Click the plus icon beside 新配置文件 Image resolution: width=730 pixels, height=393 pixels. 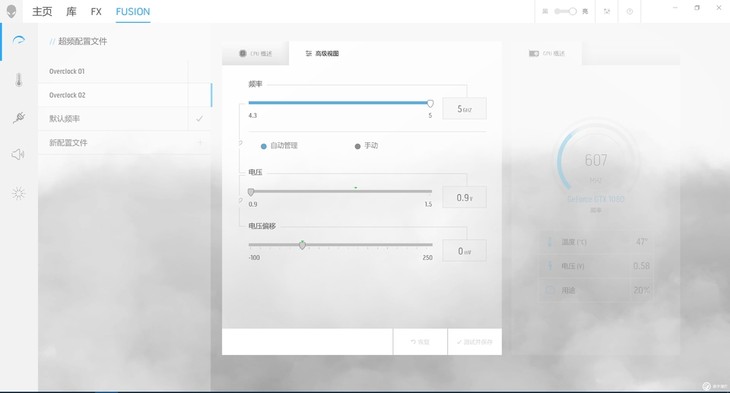(x=200, y=142)
